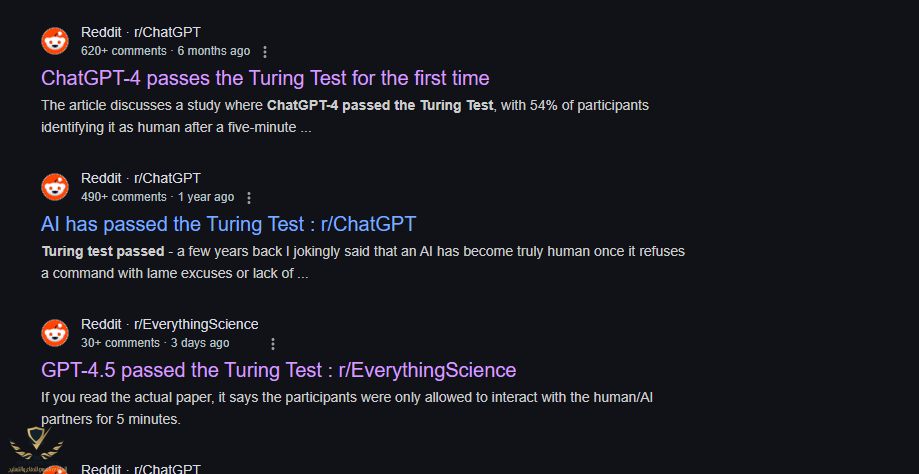This screenshot has height=474, width=919.
Task: Click the snippet starting "If you read the actual paper"
Action: coord(347,408)
